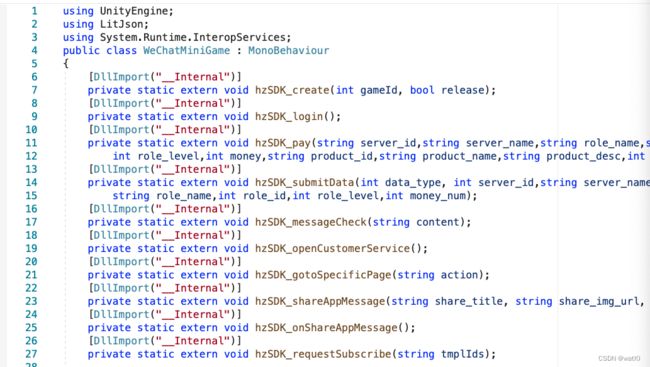650x367 pixels.
Task: Click the hzSDK_requestSubscribe method name
Action: pos(323,355)
